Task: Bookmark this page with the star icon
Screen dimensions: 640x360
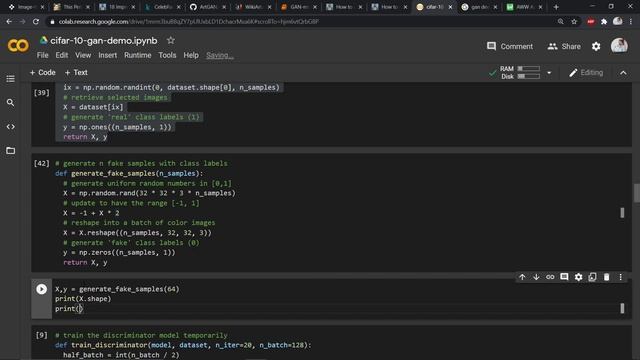Action: pyautogui.click(x=574, y=22)
